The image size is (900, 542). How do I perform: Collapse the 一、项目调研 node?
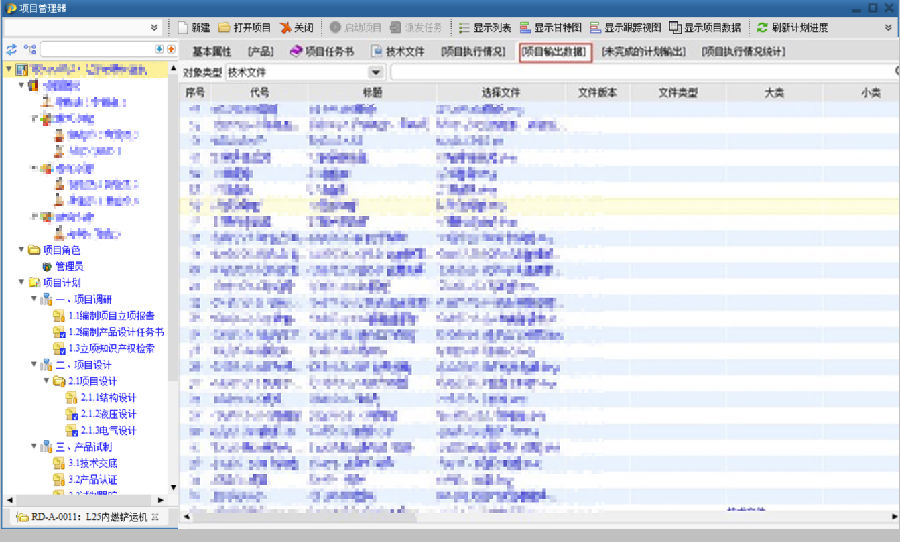coord(34,299)
